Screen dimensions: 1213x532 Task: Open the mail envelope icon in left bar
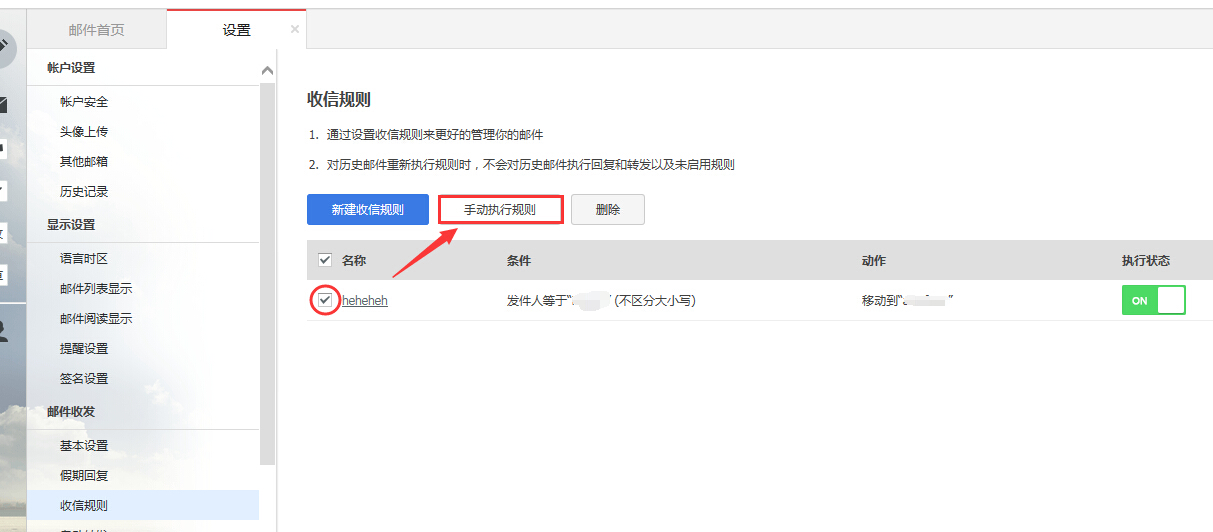[4, 104]
